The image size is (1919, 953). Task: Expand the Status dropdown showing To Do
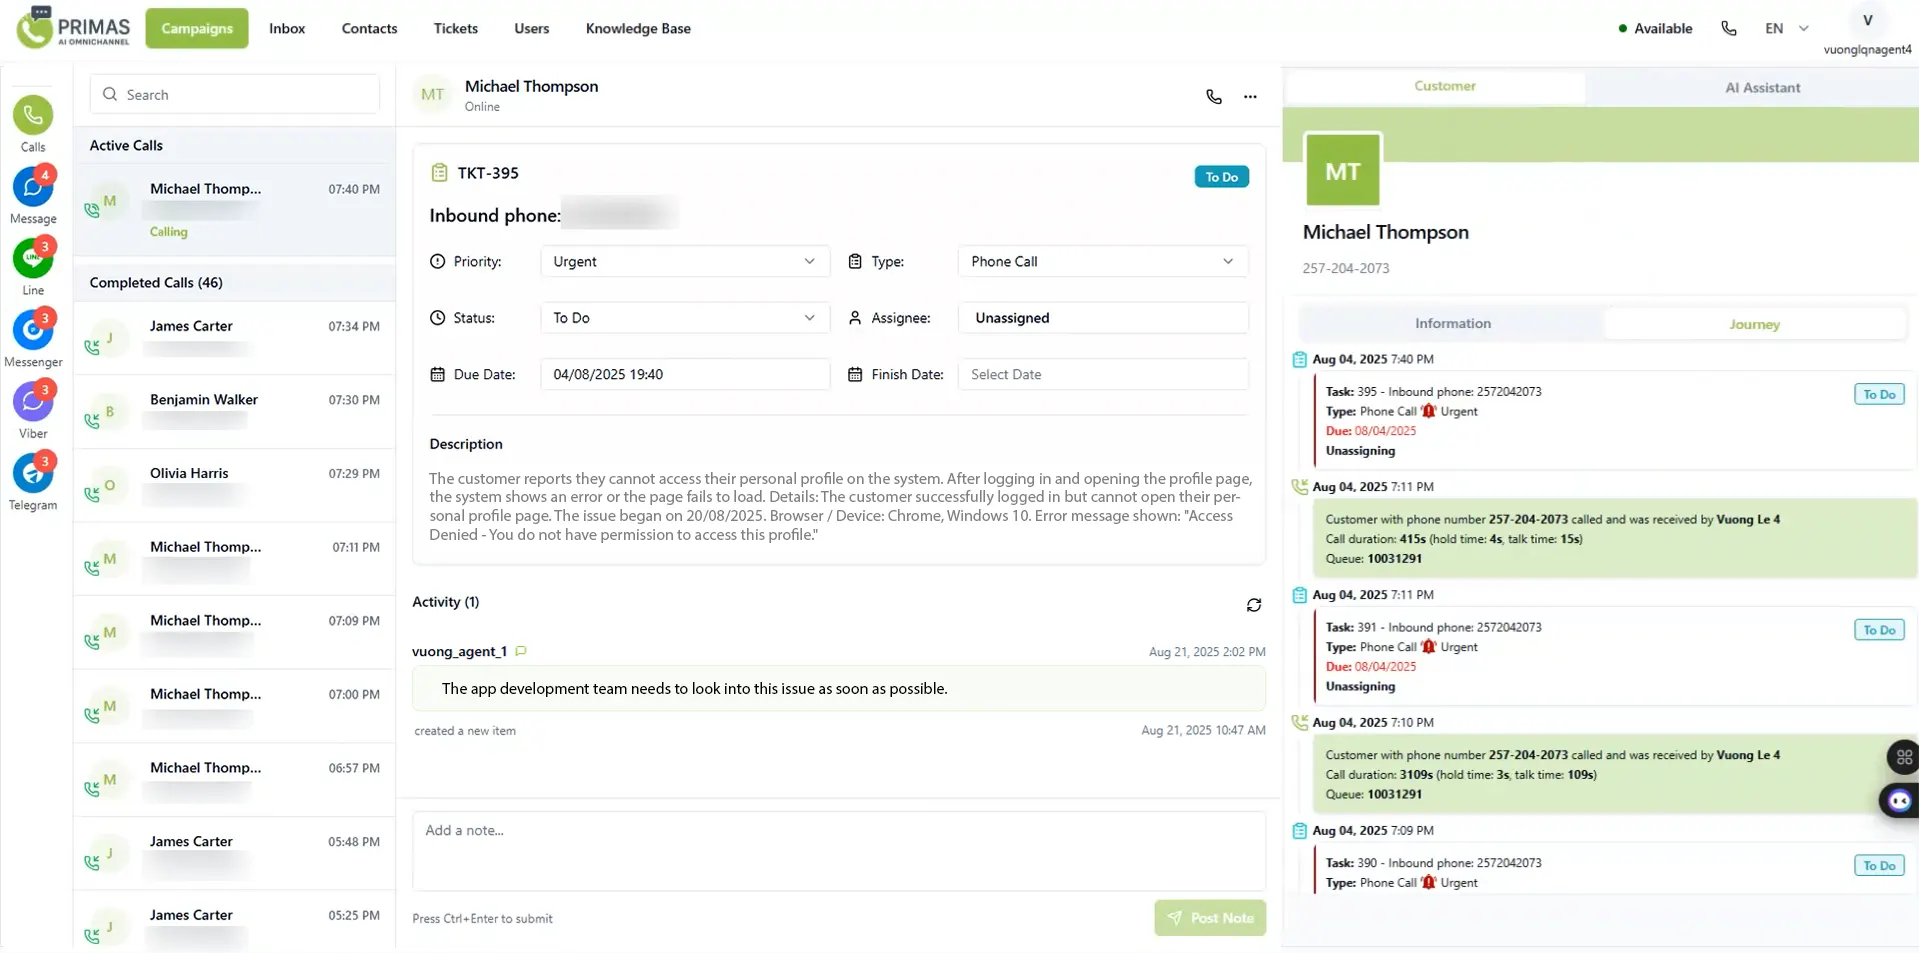684,318
